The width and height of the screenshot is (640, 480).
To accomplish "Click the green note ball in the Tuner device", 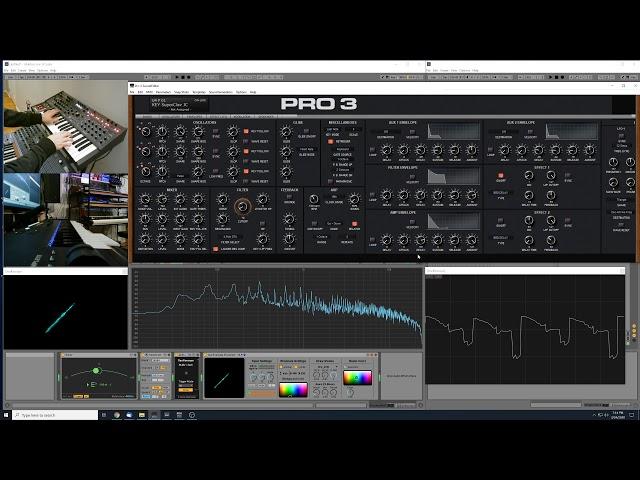I will click(96, 371).
